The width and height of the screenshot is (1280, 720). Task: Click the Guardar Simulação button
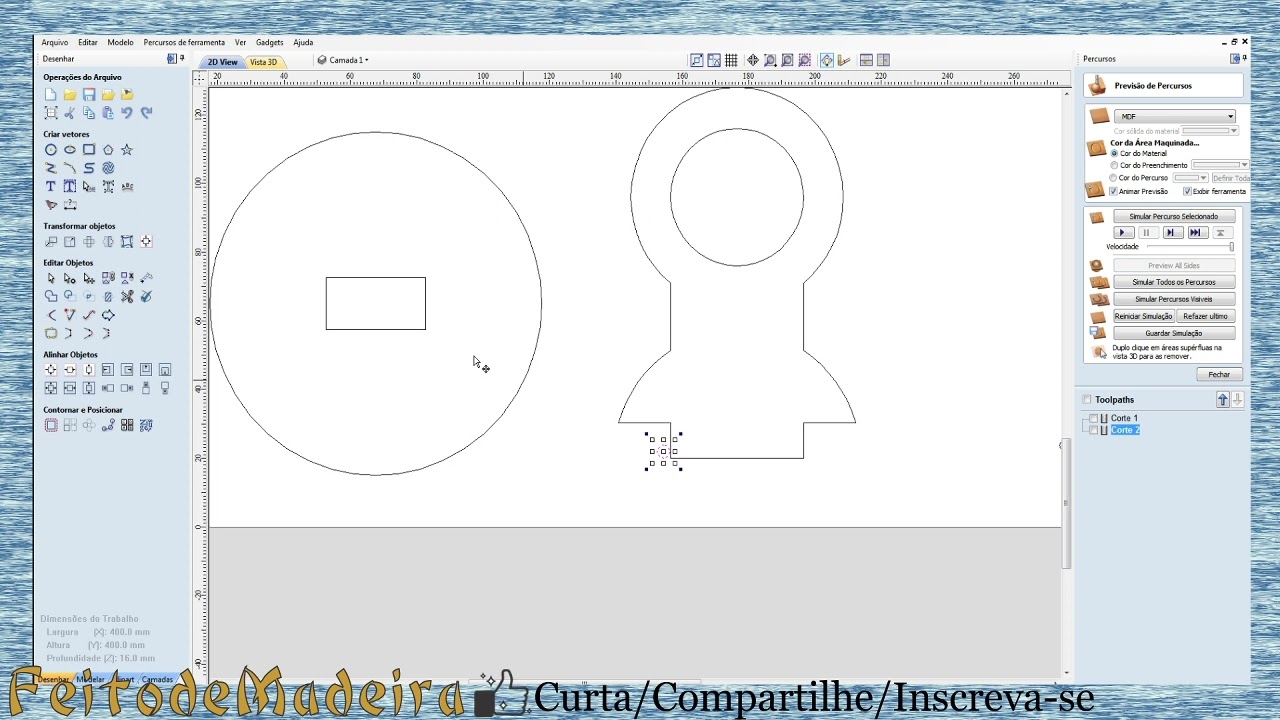1174,333
